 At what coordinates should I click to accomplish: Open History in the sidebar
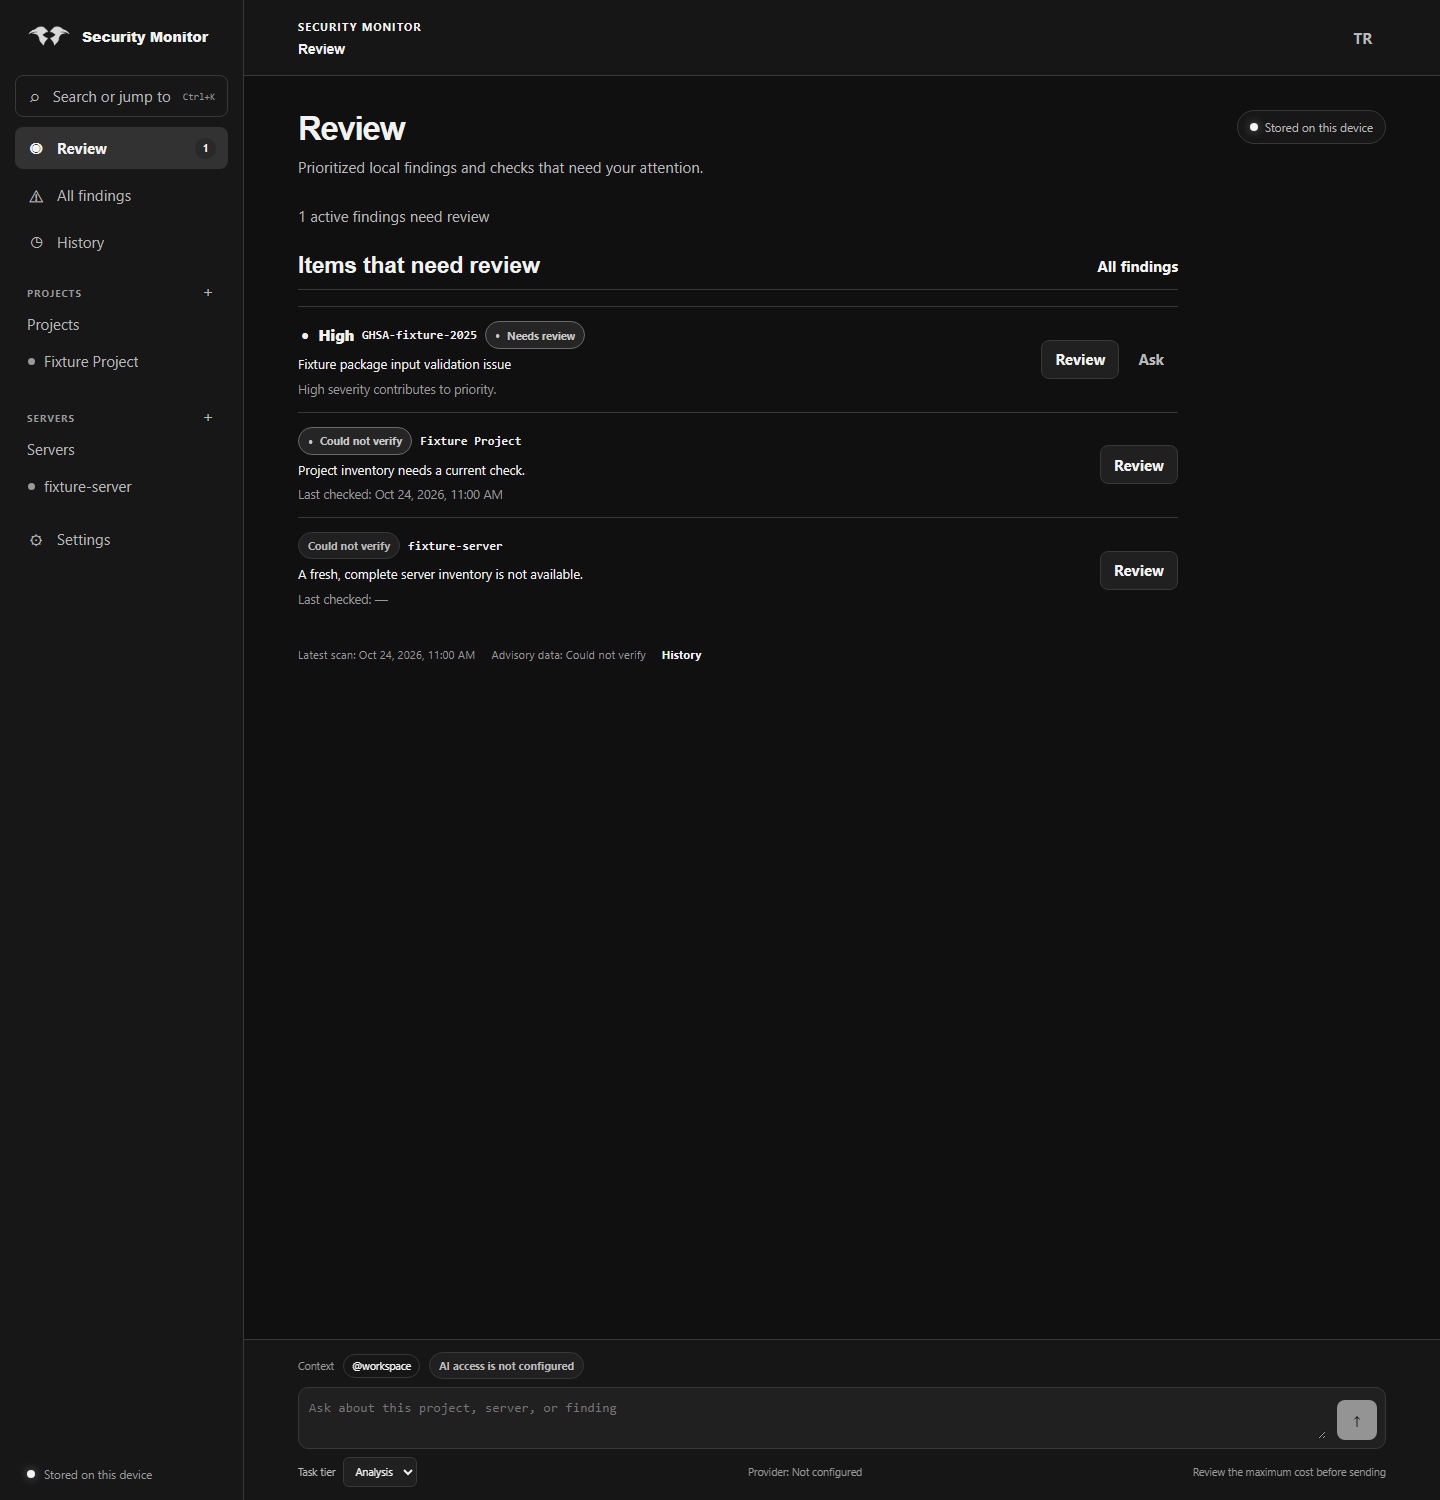121,243
